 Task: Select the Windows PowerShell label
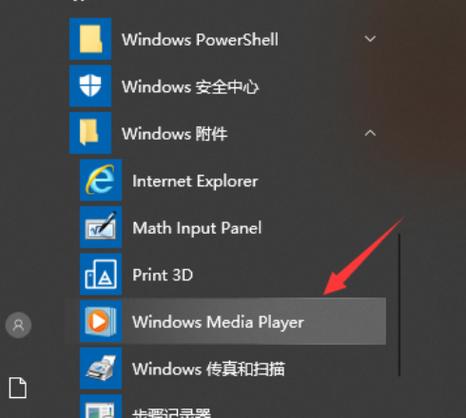coord(200,39)
